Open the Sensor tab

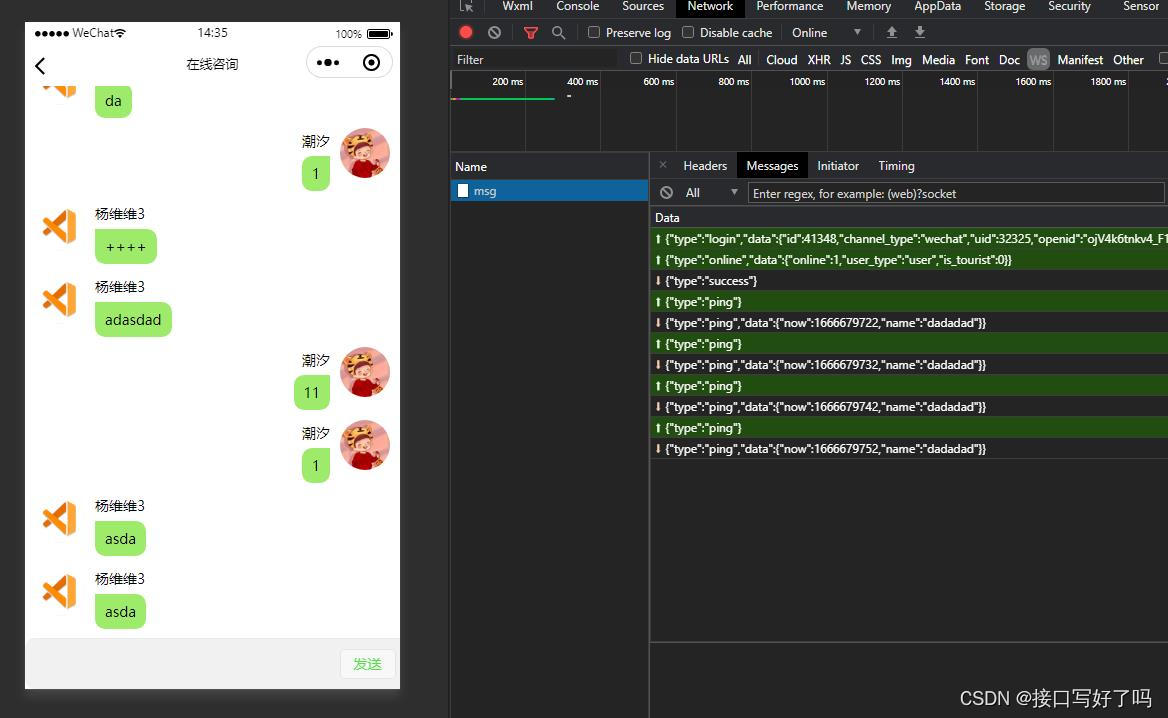pos(1140,6)
